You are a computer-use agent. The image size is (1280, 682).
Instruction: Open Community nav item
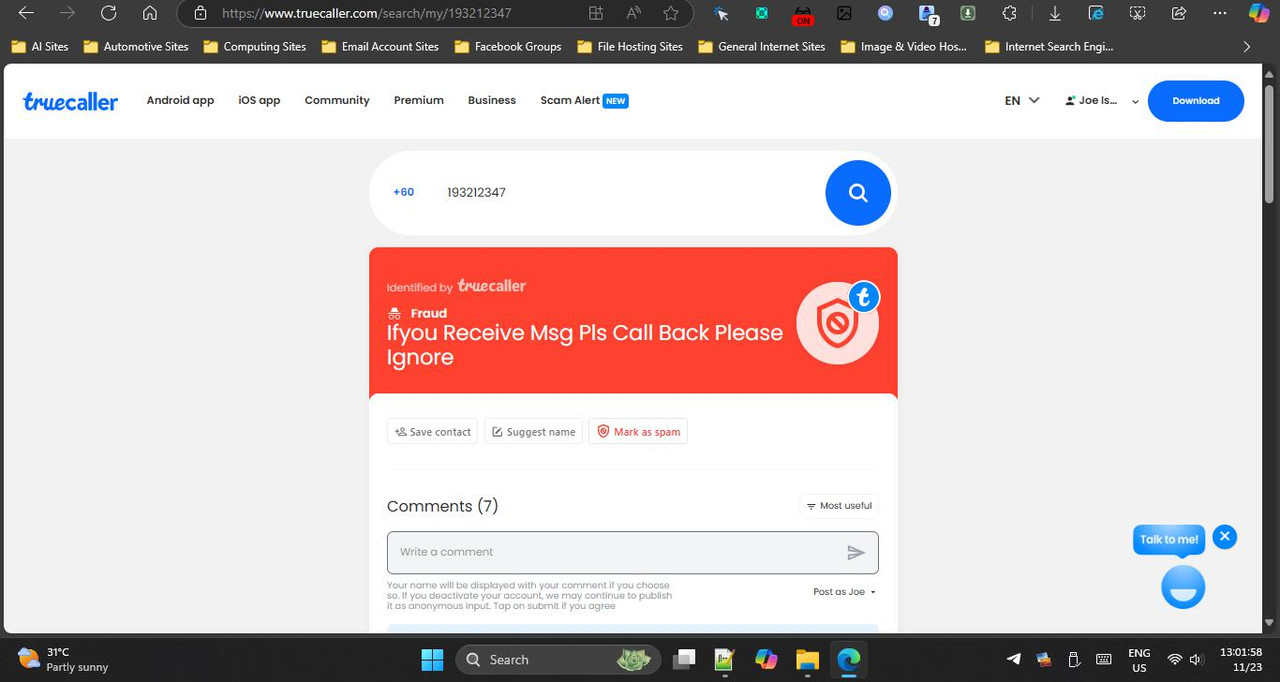tap(337, 101)
